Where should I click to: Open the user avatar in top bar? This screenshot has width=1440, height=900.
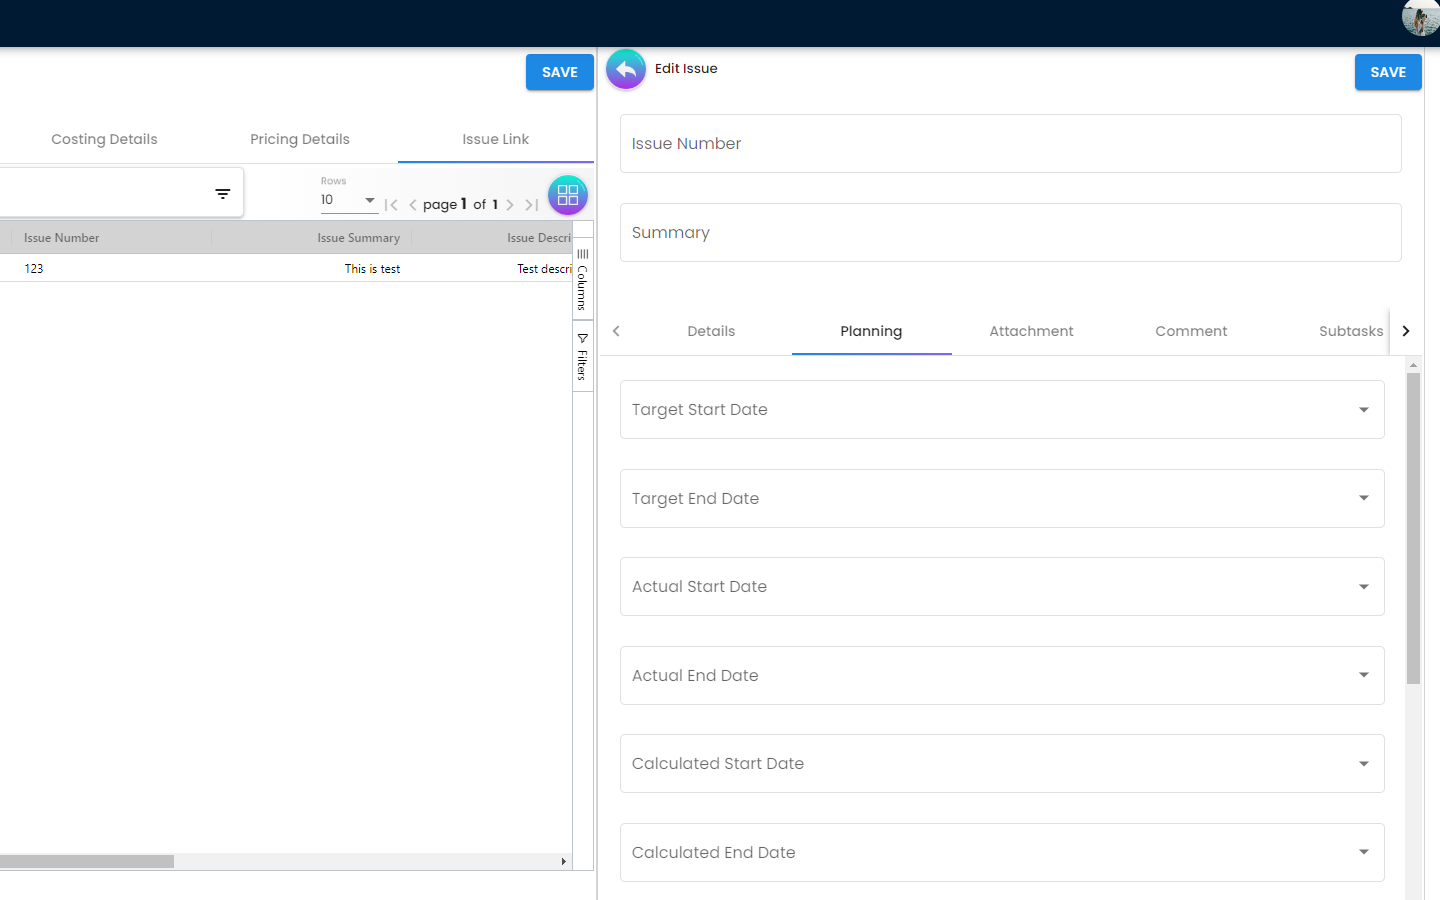pyautogui.click(x=1420, y=18)
